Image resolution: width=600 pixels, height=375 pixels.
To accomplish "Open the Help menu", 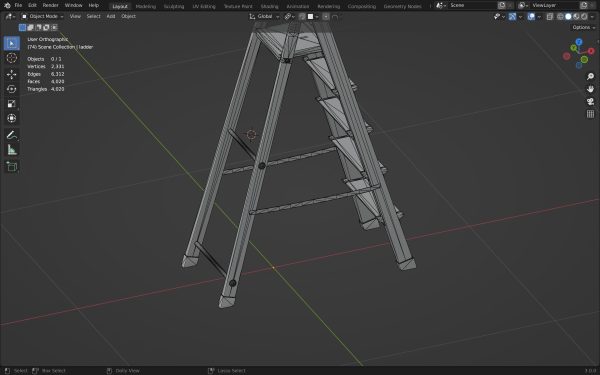I will [x=94, y=5].
